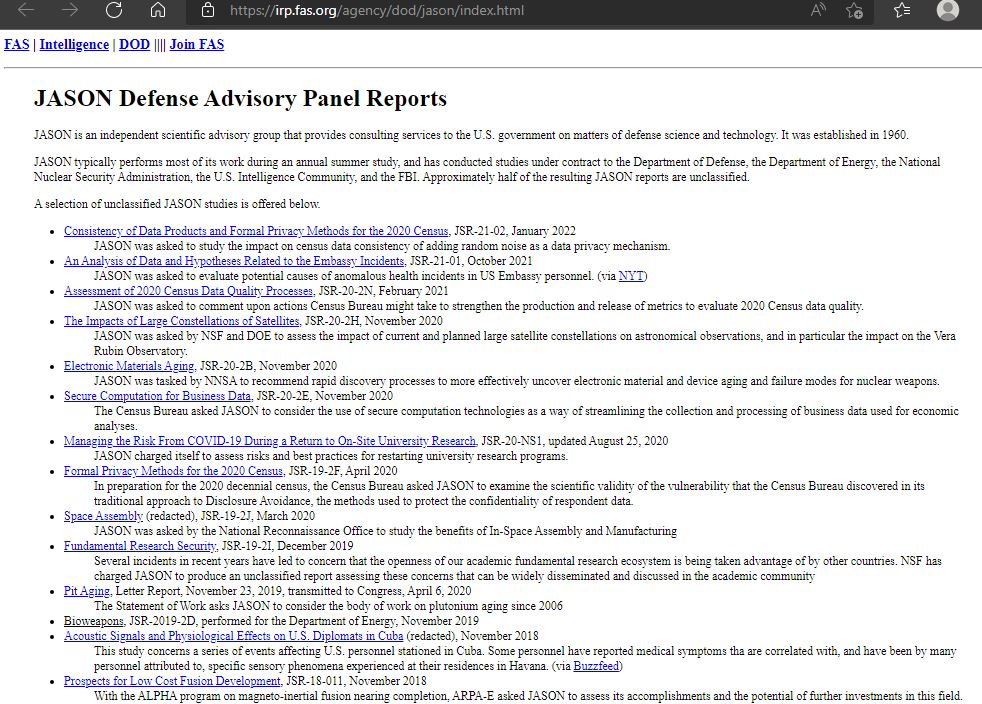Open Acoustic Signals and Physiological Effects Cuba report
Screen dimensions: 982x704
tap(234, 637)
